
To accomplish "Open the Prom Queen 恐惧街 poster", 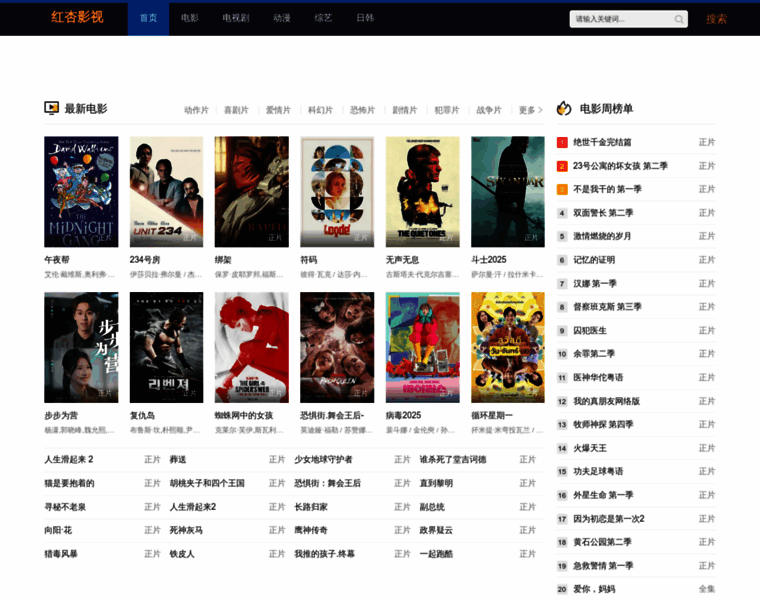I will coord(337,347).
